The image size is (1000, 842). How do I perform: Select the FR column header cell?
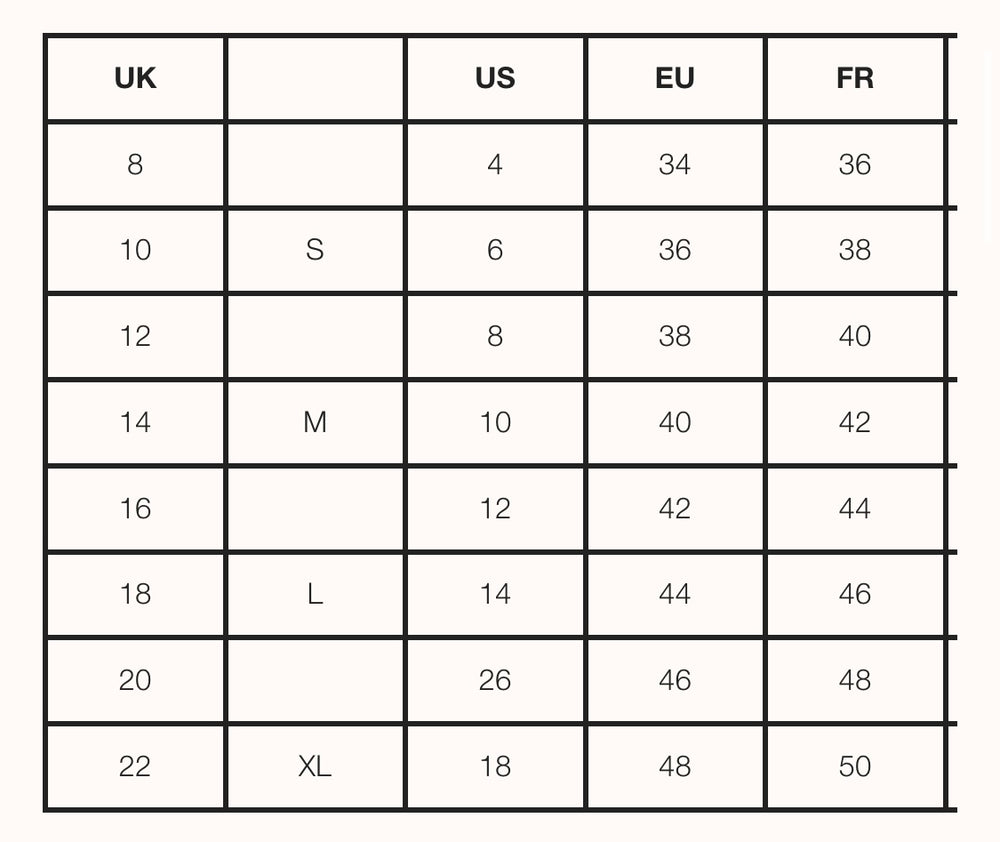[x=855, y=78]
